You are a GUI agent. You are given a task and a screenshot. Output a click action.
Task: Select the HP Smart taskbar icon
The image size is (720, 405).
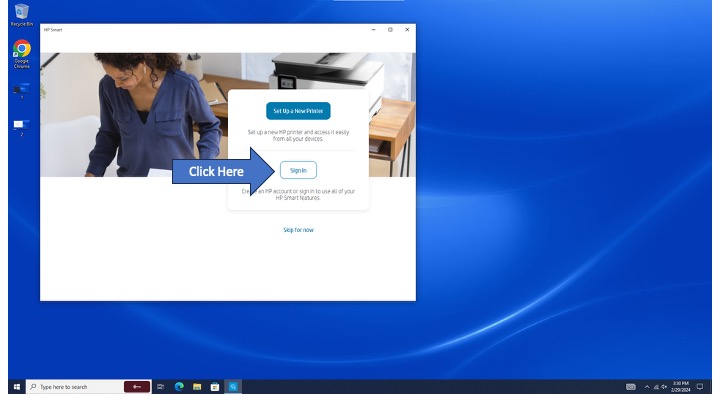[233, 387]
